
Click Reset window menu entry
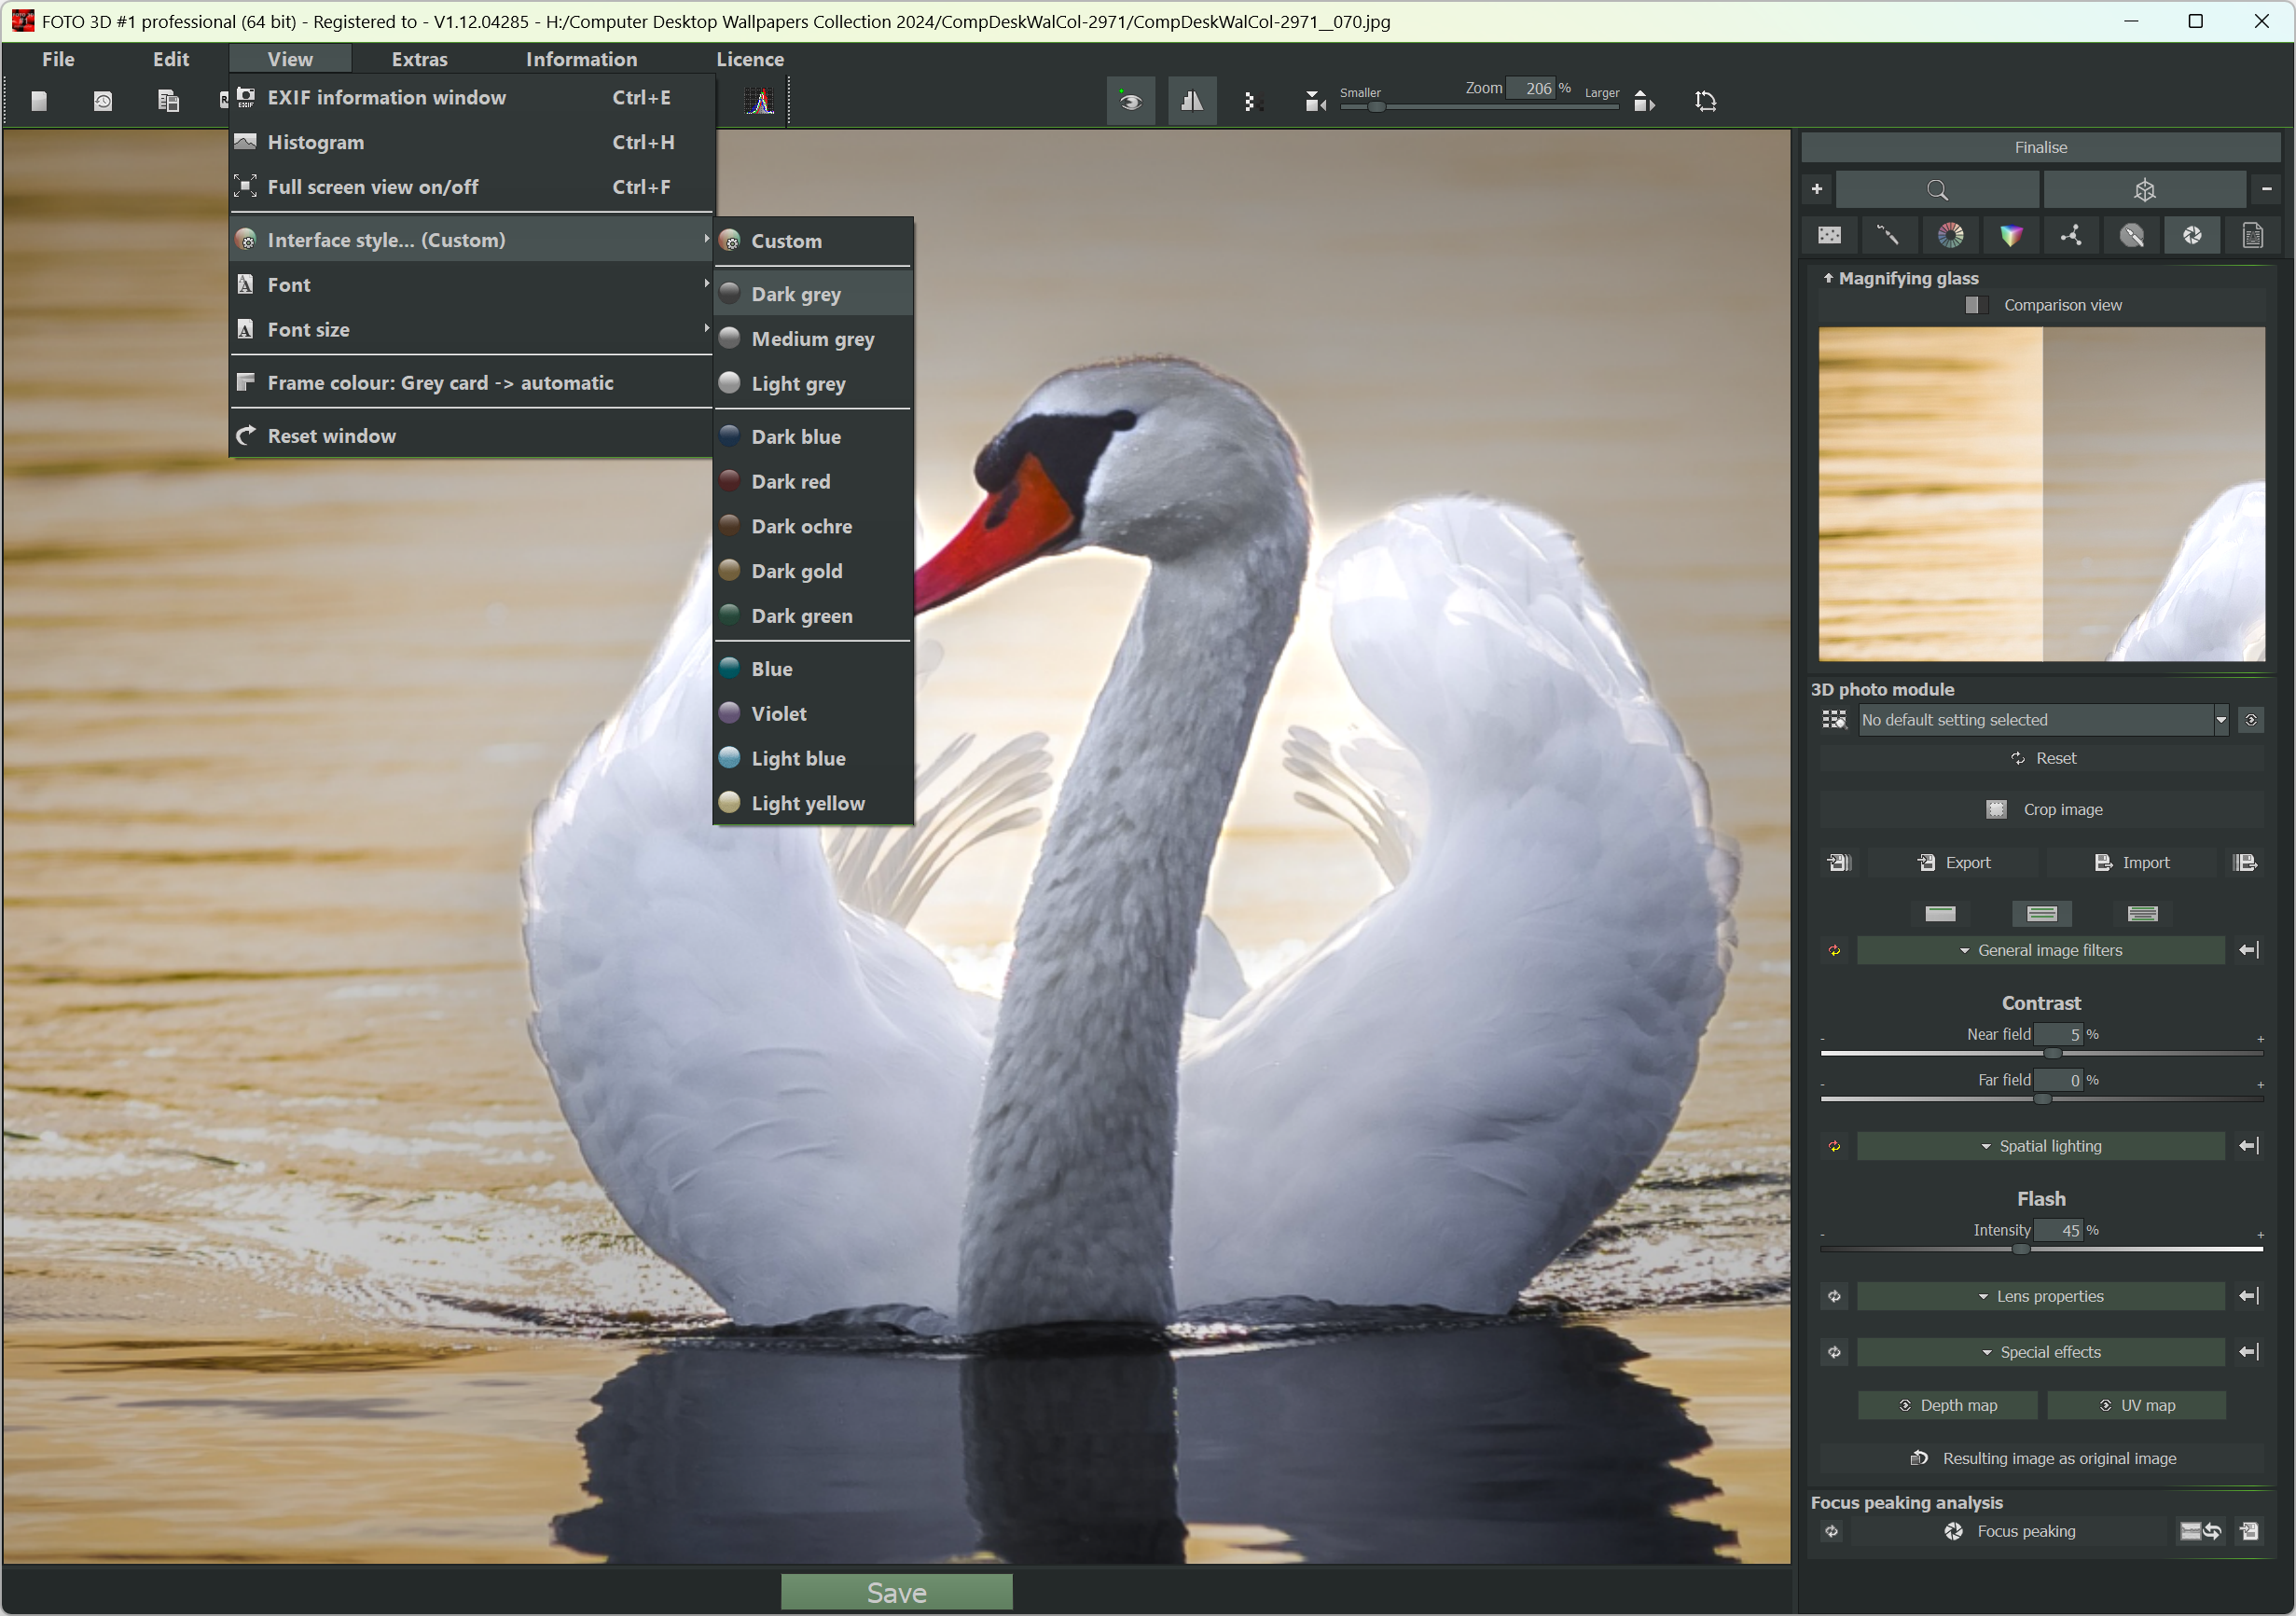click(331, 436)
